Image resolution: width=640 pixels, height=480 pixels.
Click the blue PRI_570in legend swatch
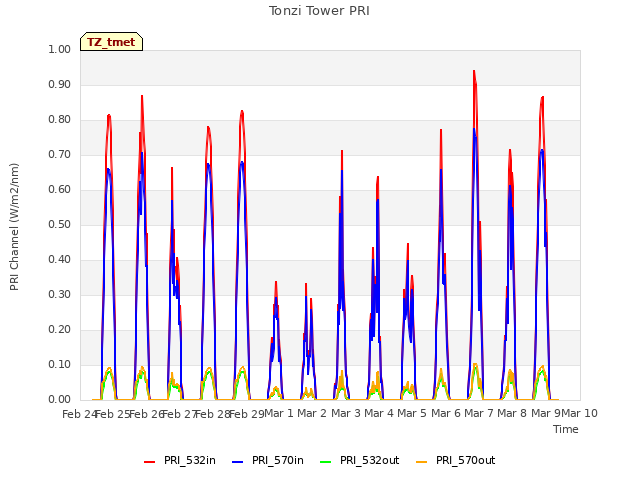[x=238, y=462]
